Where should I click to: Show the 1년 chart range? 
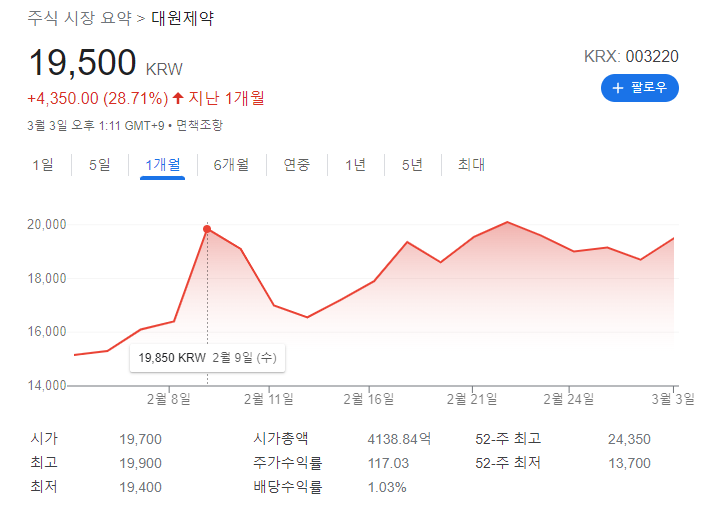click(x=356, y=165)
